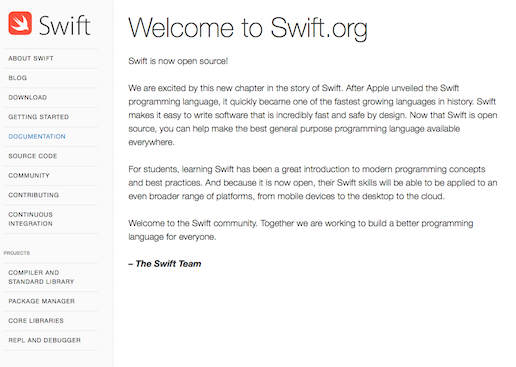Click the paragraph about students learning Swift
This screenshot has width=516, height=367.
(x=313, y=183)
